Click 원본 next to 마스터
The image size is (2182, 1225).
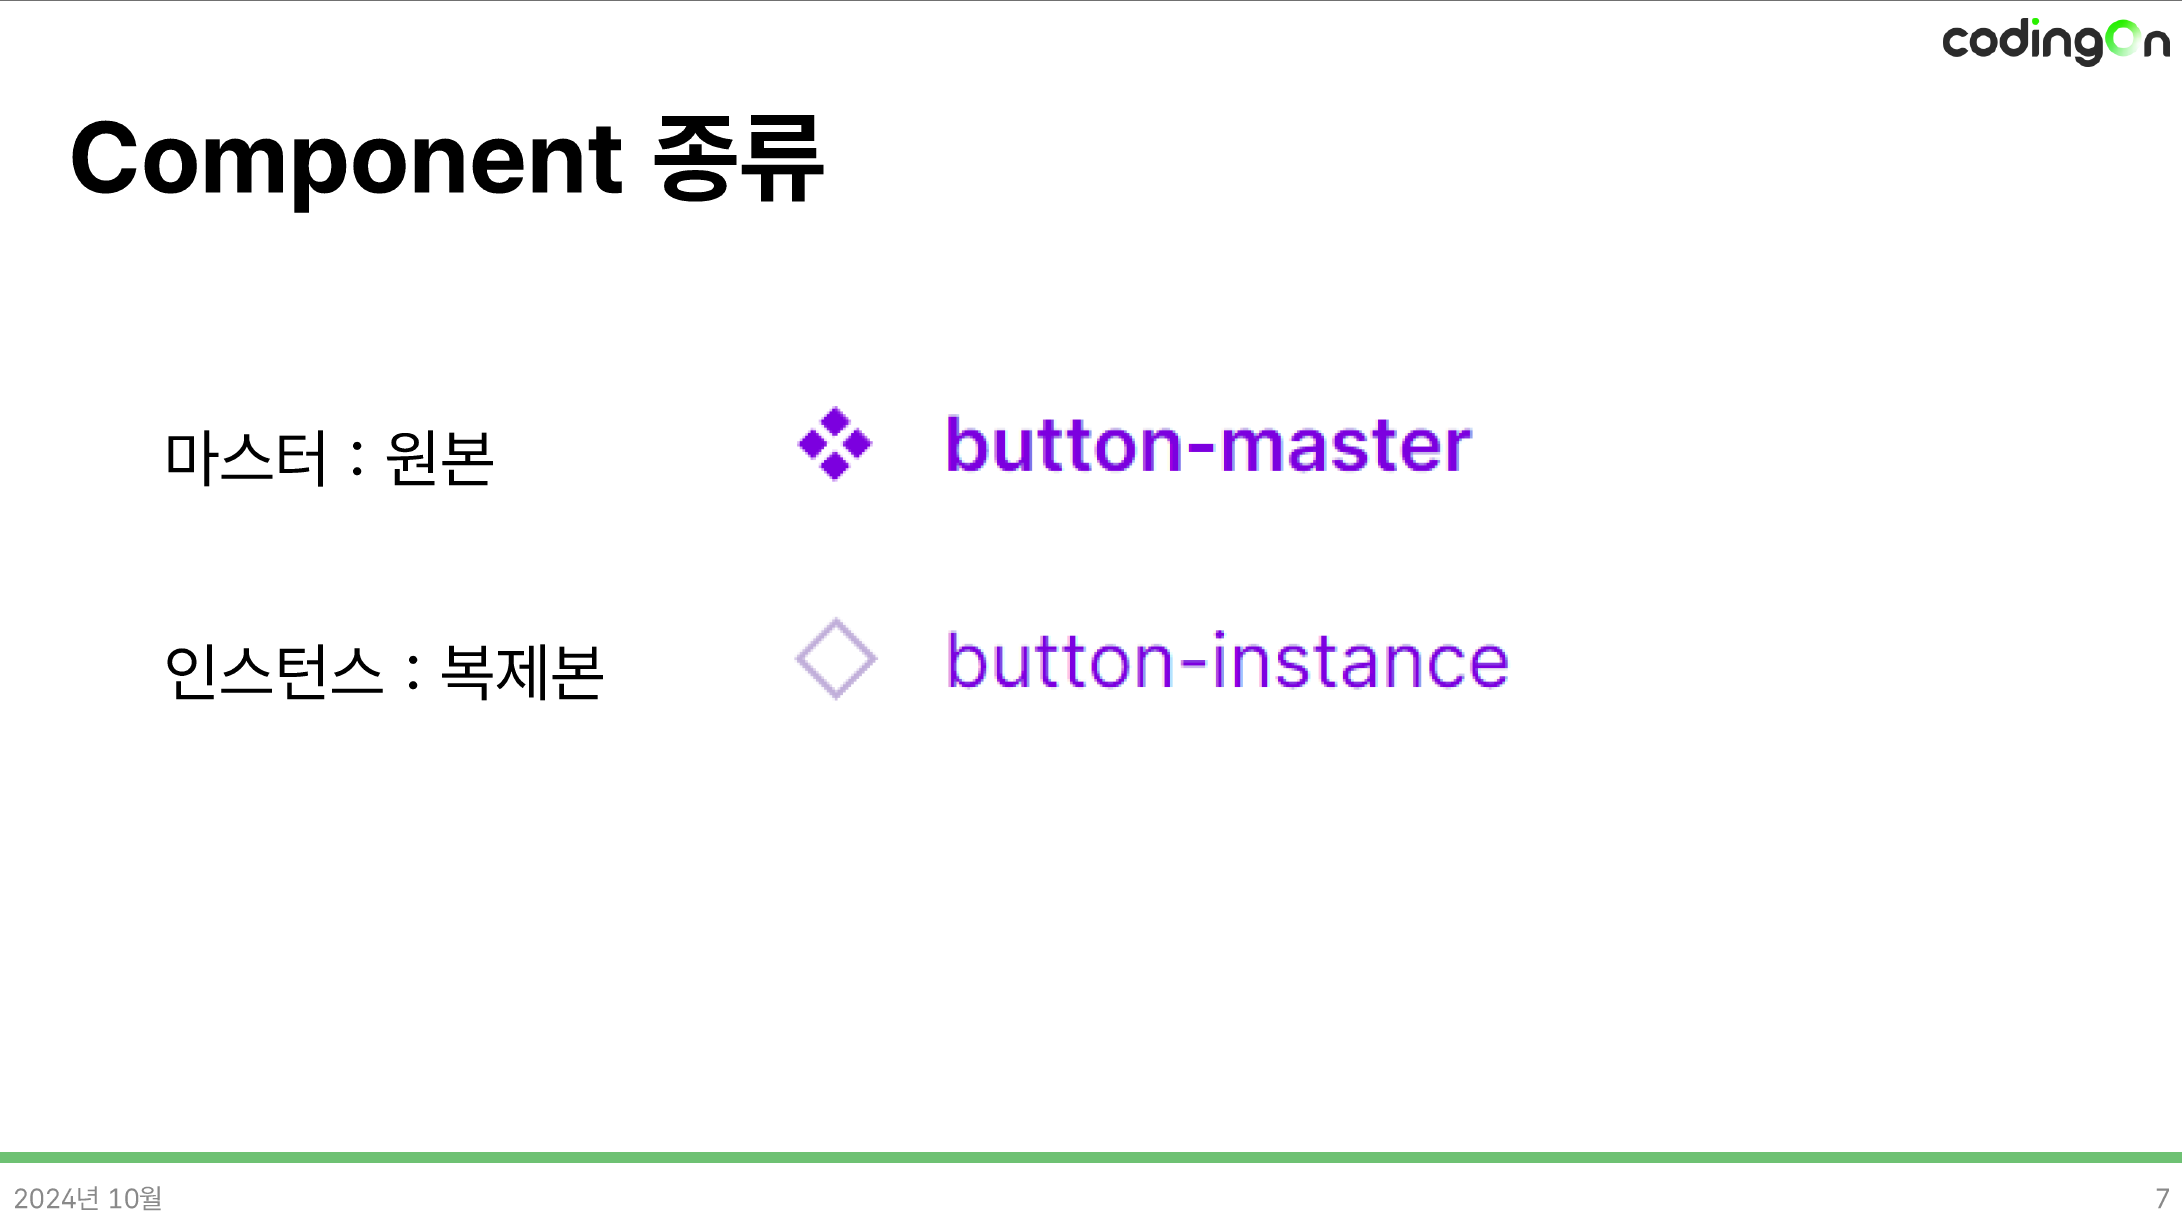click(440, 458)
